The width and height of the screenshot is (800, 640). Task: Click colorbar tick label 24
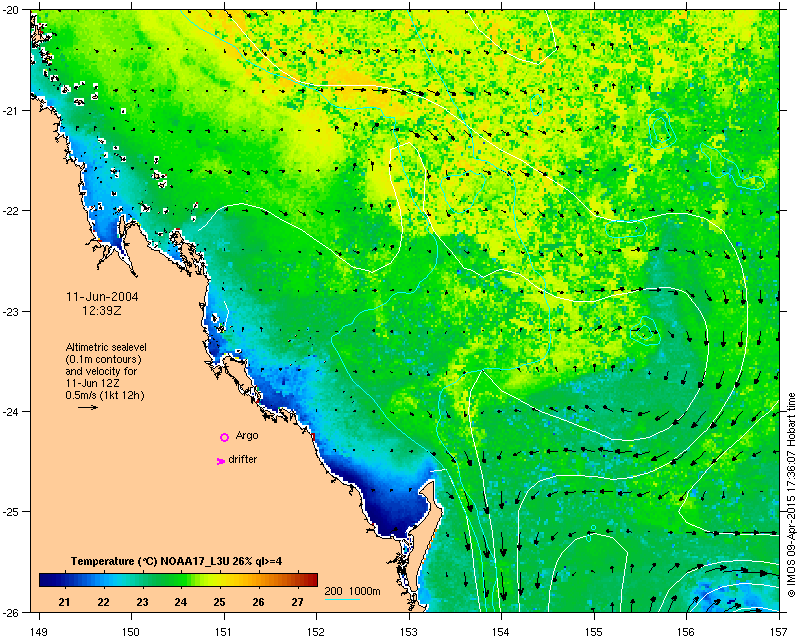tap(181, 602)
